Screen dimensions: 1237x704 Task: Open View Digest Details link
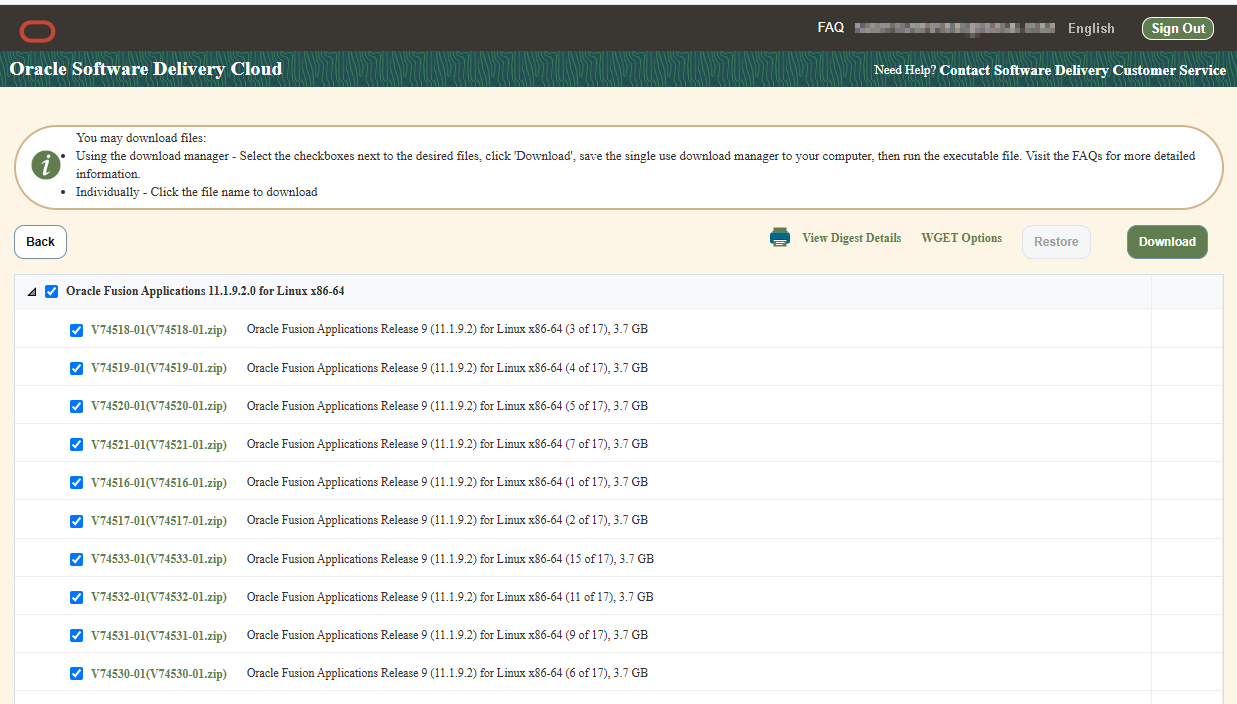(x=851, y=238)
